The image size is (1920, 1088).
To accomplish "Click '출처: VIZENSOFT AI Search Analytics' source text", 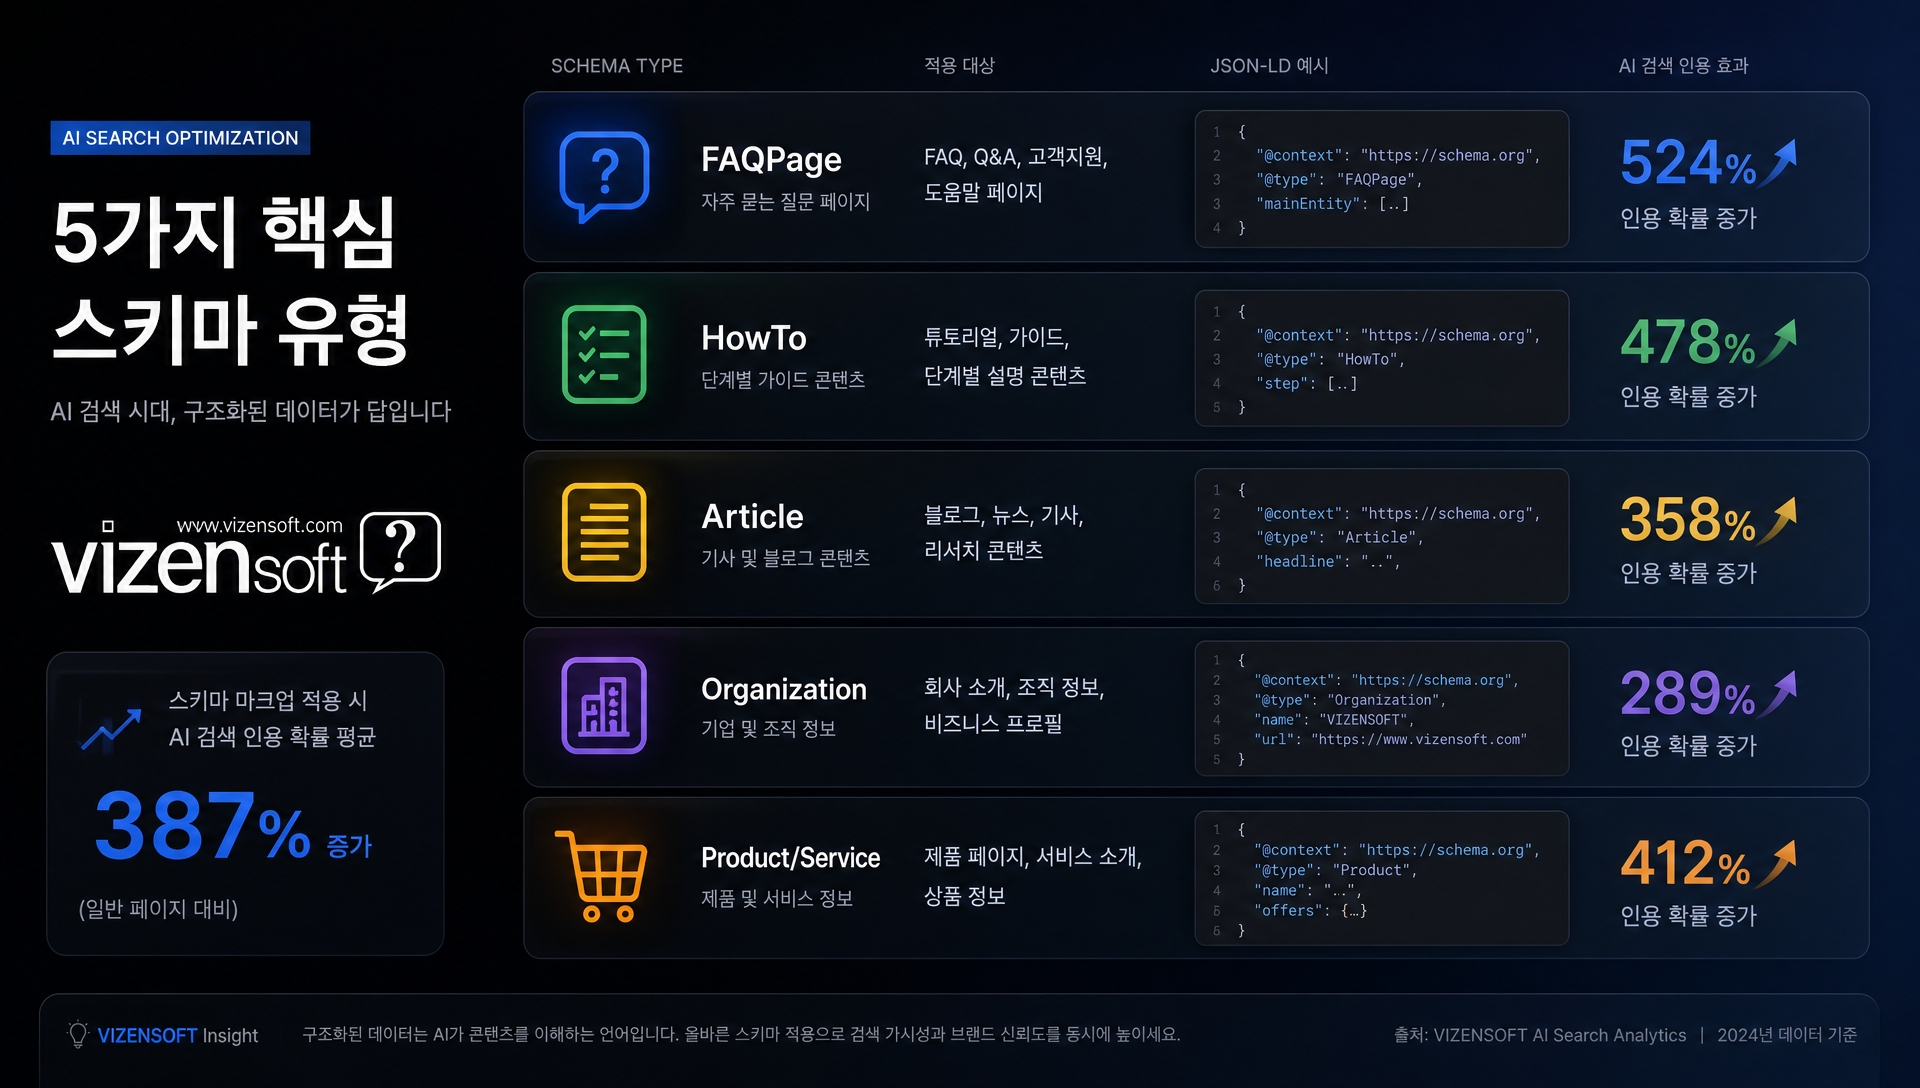I will (x=1540, y=1035).
